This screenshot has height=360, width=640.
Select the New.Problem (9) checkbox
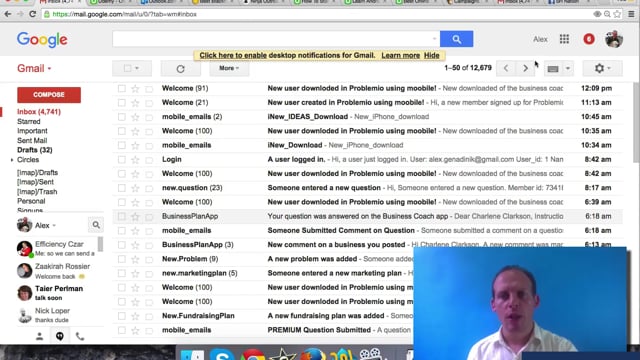pyautogui.click(x=122, y=259)
